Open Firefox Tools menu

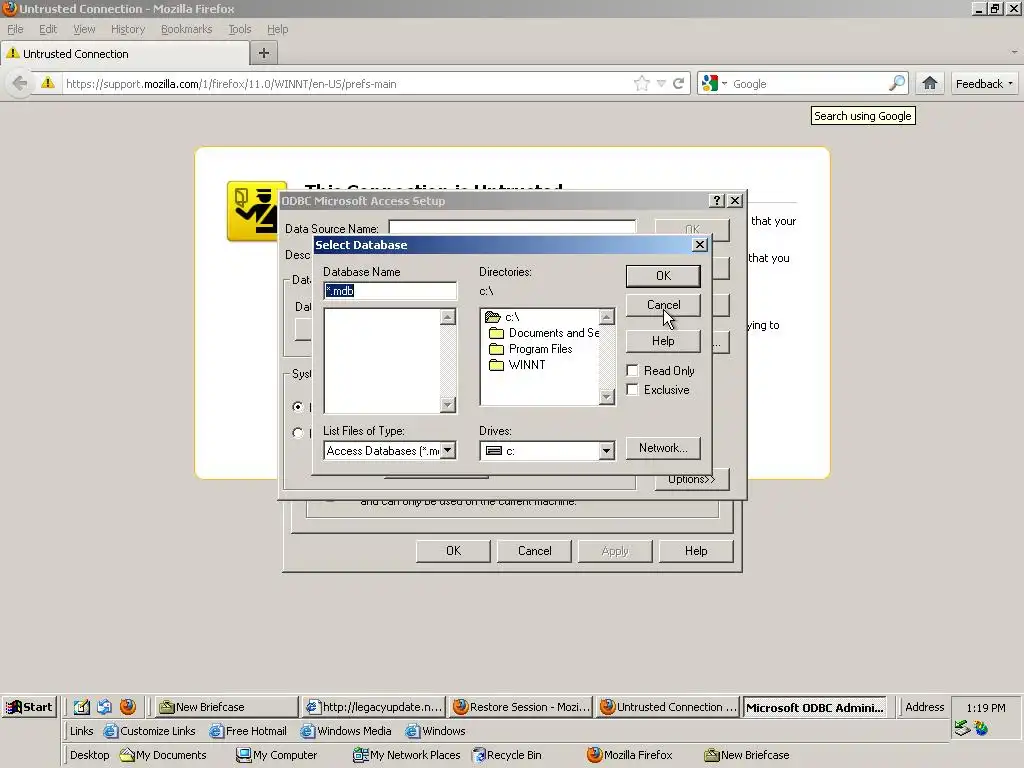pos(240,29)
